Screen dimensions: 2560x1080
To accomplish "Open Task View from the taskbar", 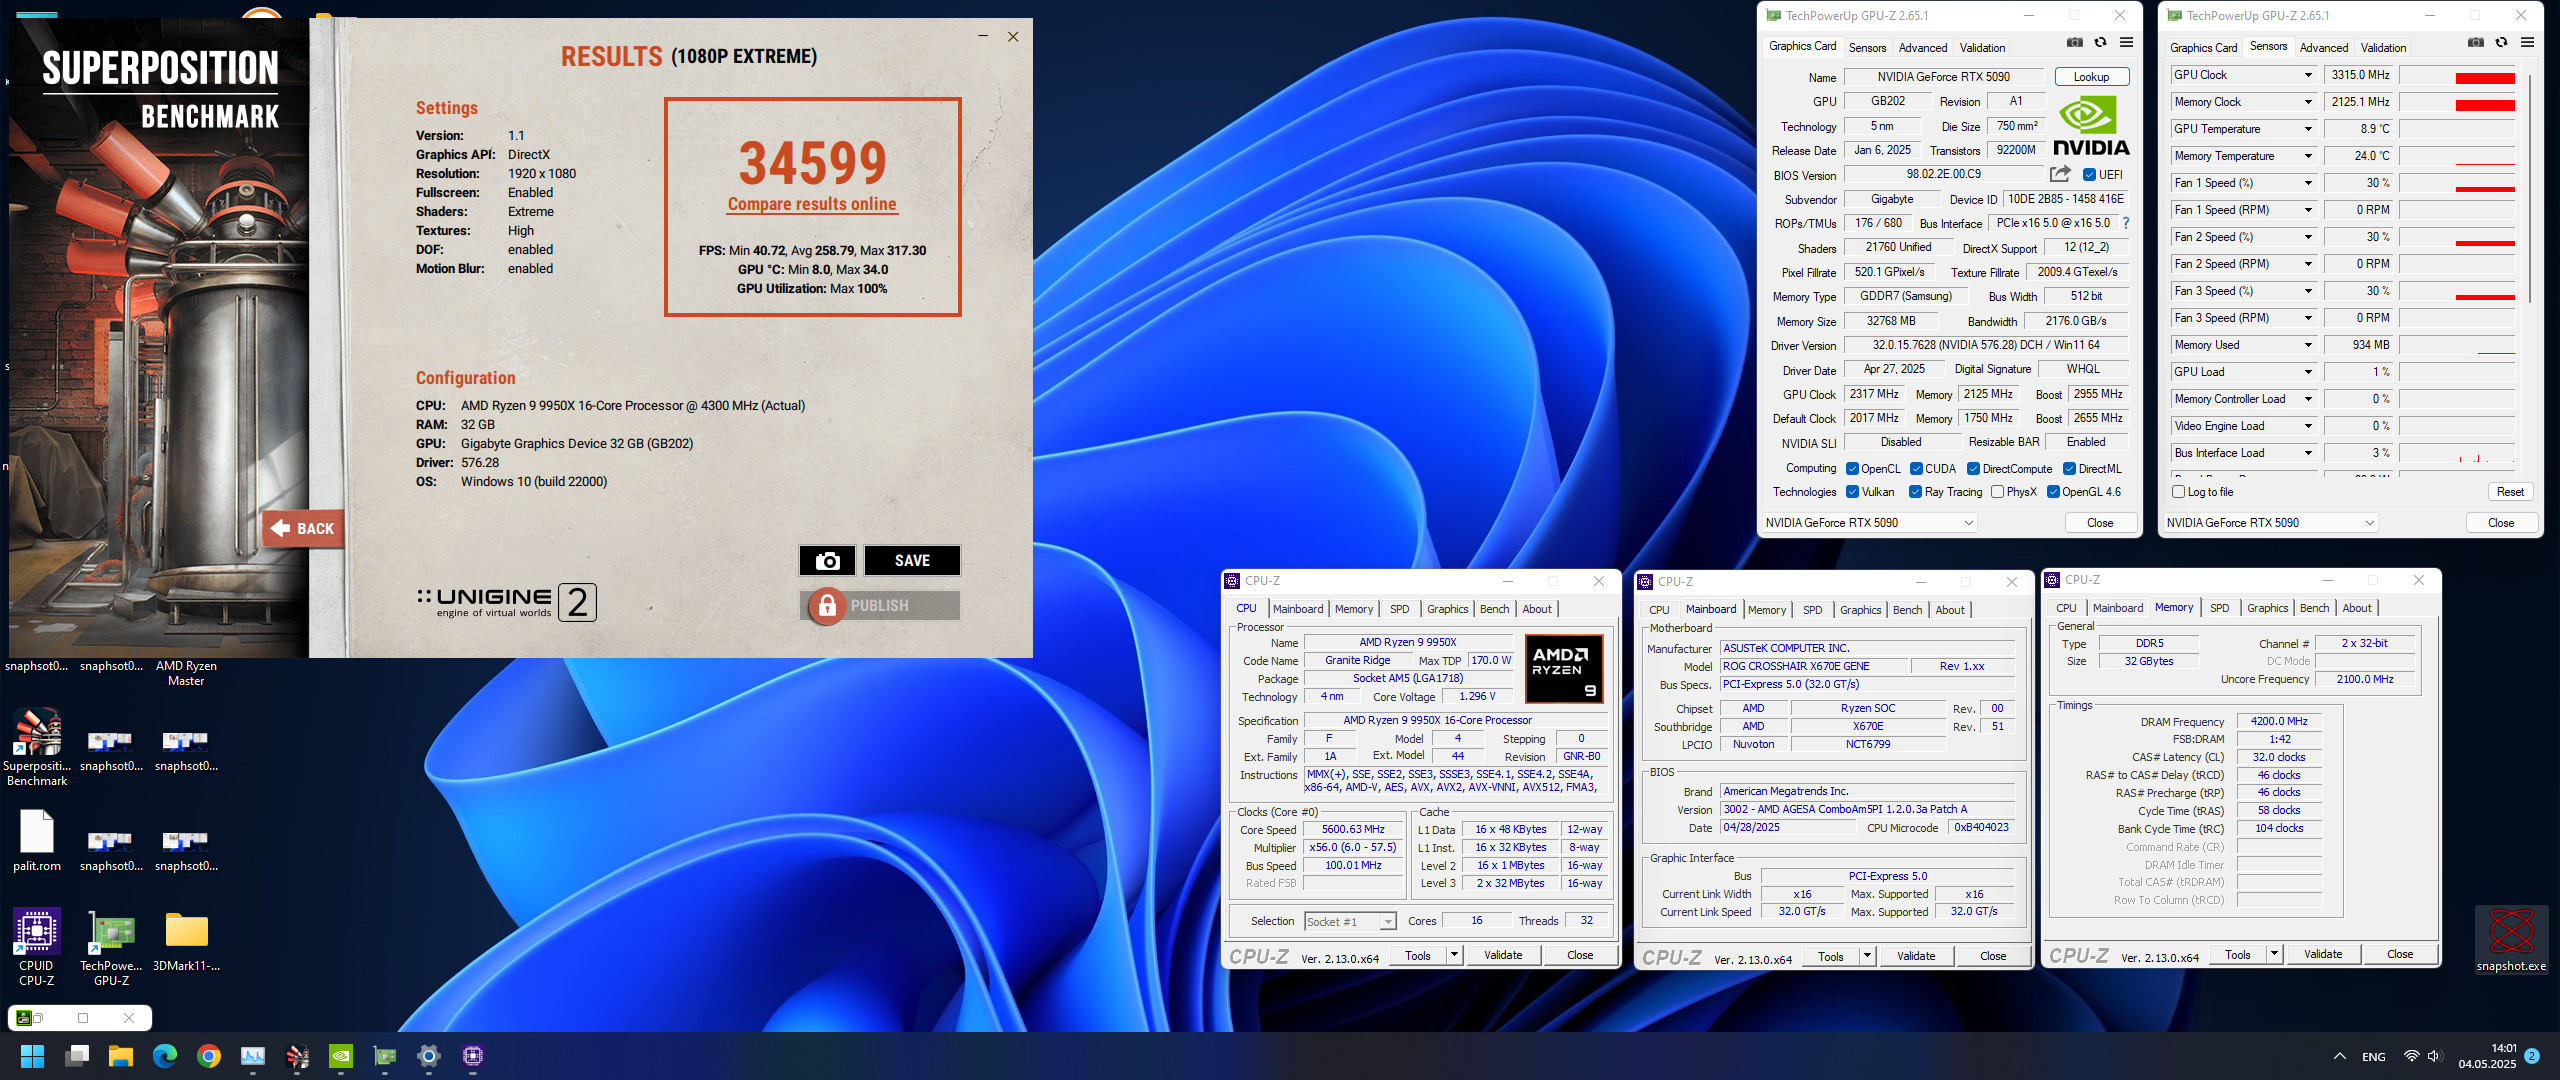I will tap(77, 1056).
